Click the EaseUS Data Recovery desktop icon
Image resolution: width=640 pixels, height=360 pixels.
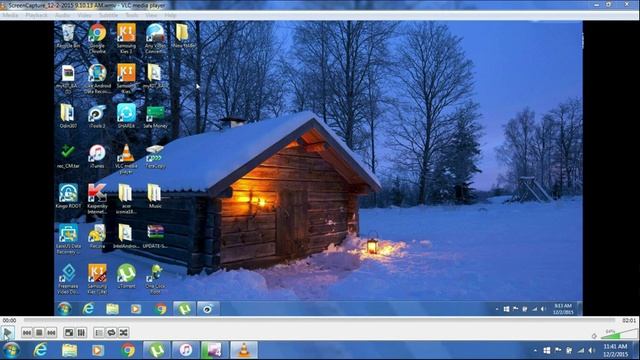(x=68, y=239)
